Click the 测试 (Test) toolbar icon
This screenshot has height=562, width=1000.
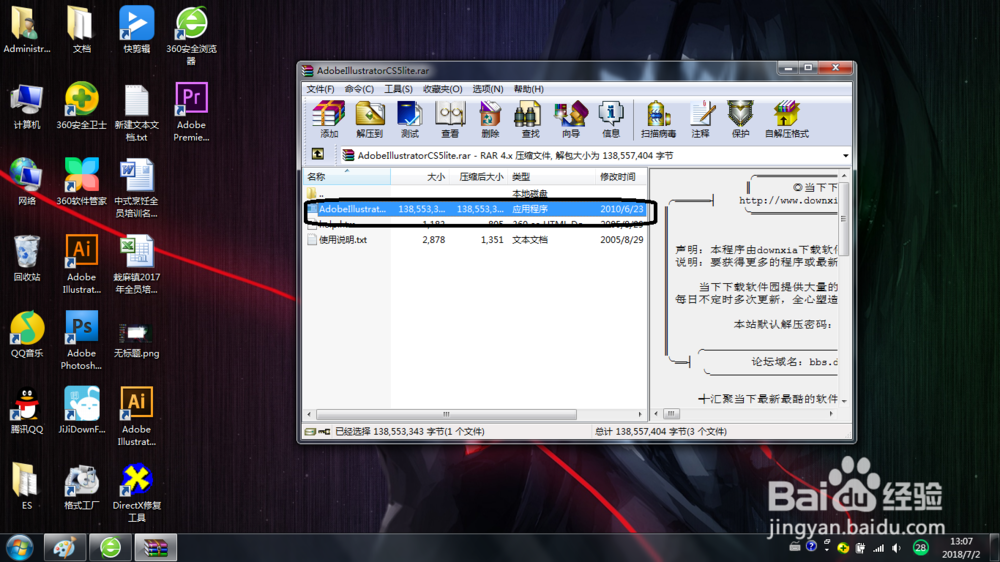point(409,119)
